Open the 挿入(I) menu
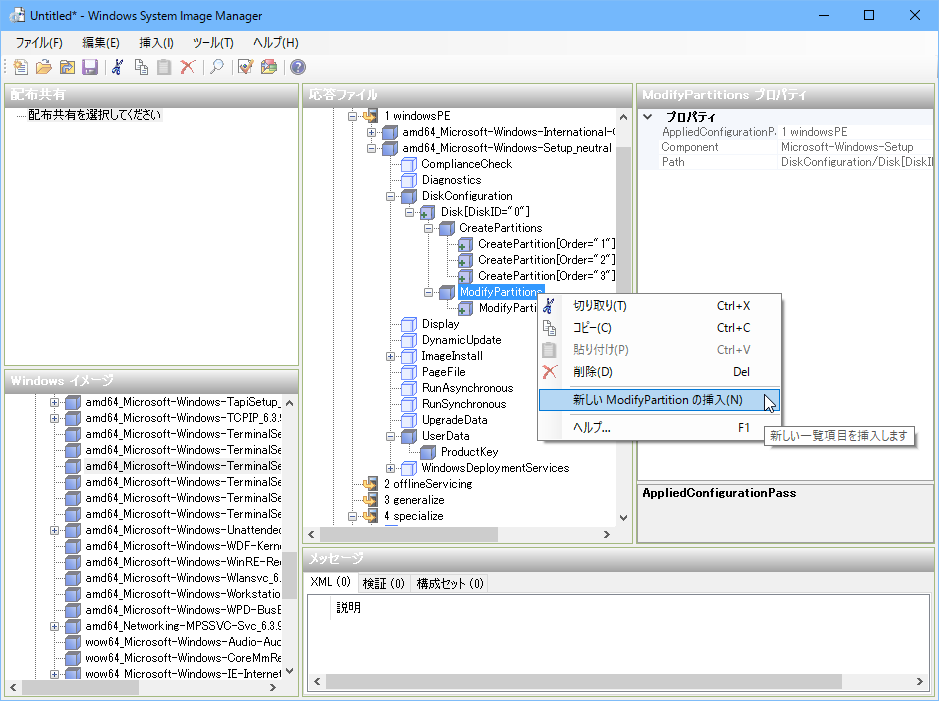The image size is (939, 701). coord(156,43)
